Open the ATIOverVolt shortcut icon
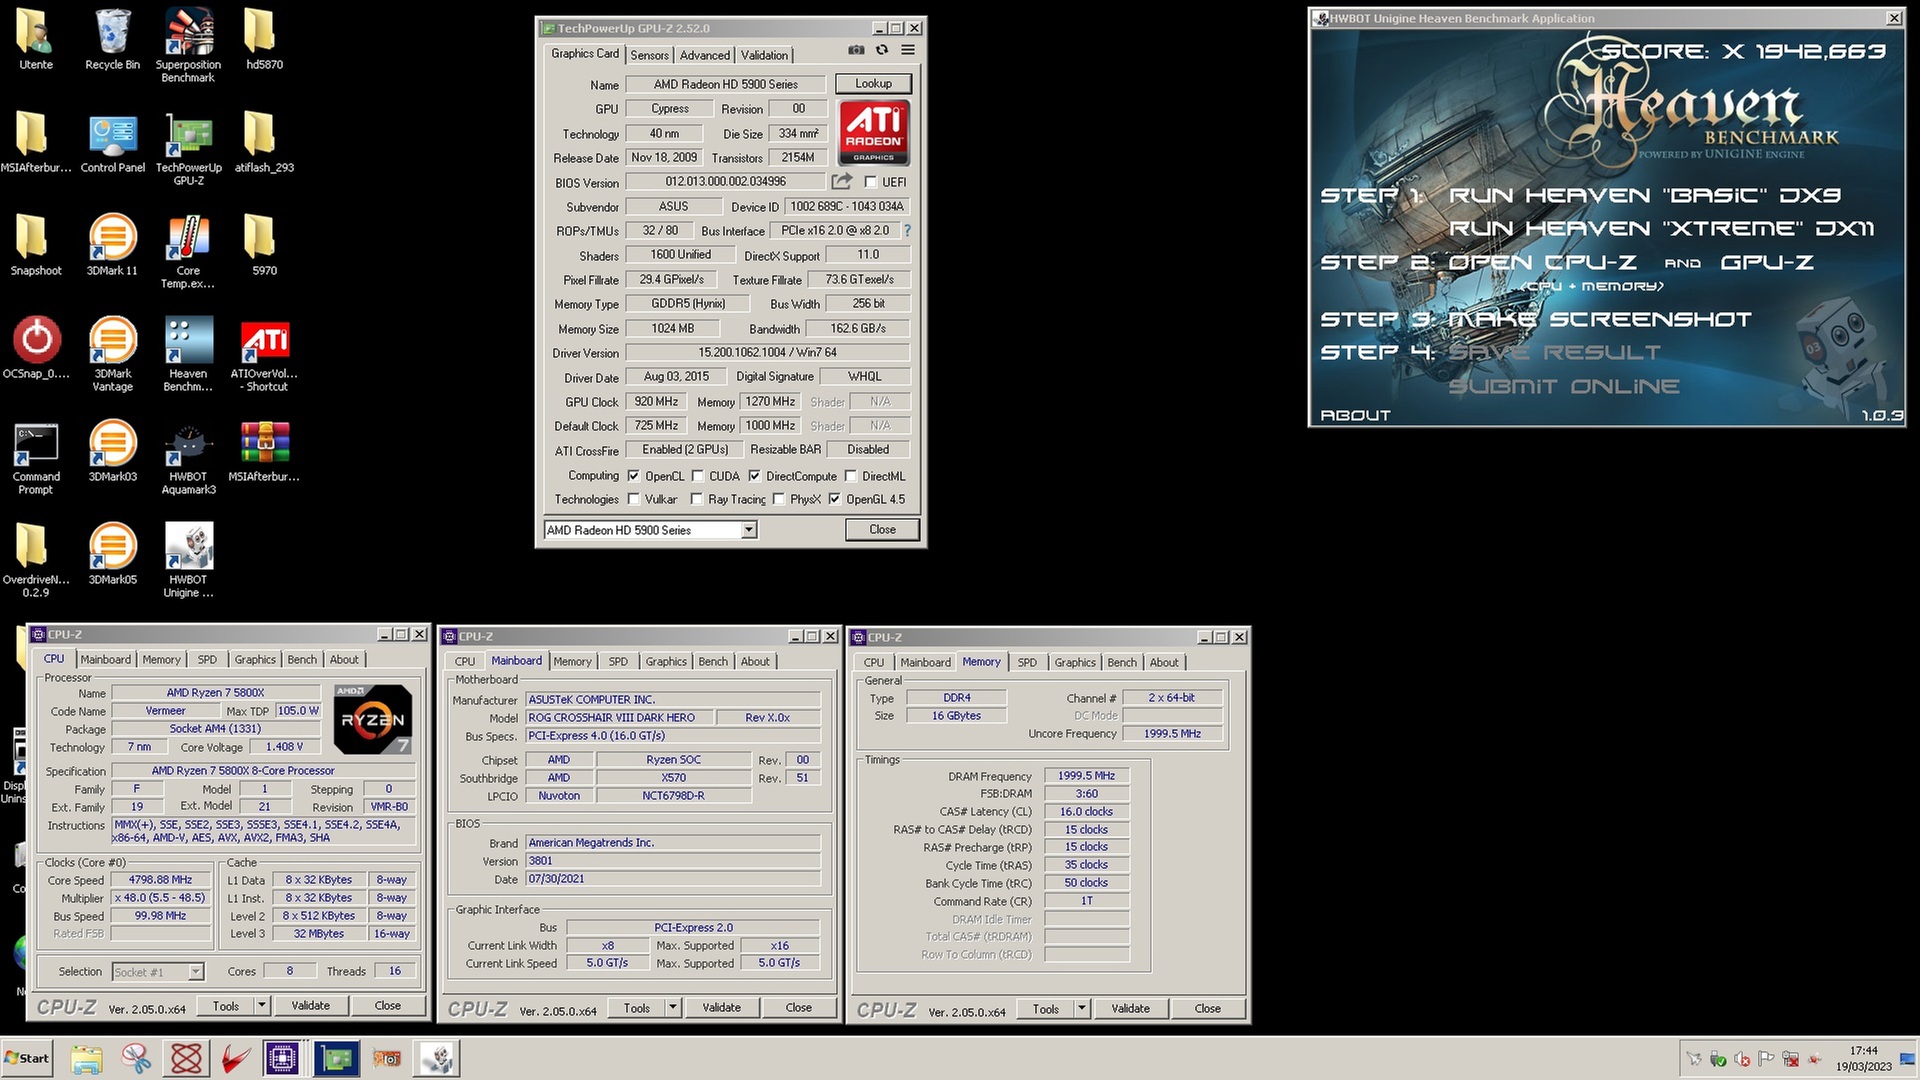 [264, 353]
